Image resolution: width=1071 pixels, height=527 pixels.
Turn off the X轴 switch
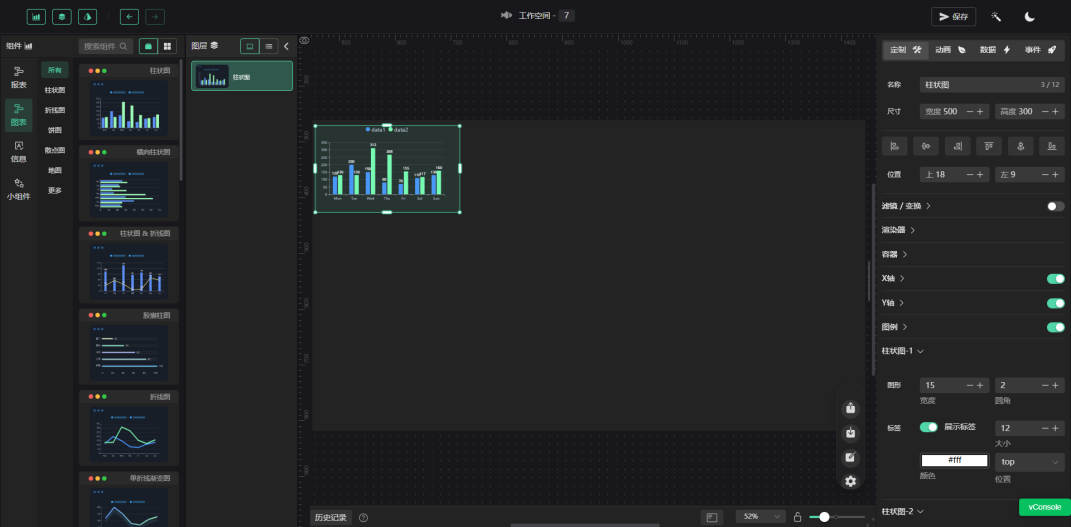point(1055,279)
